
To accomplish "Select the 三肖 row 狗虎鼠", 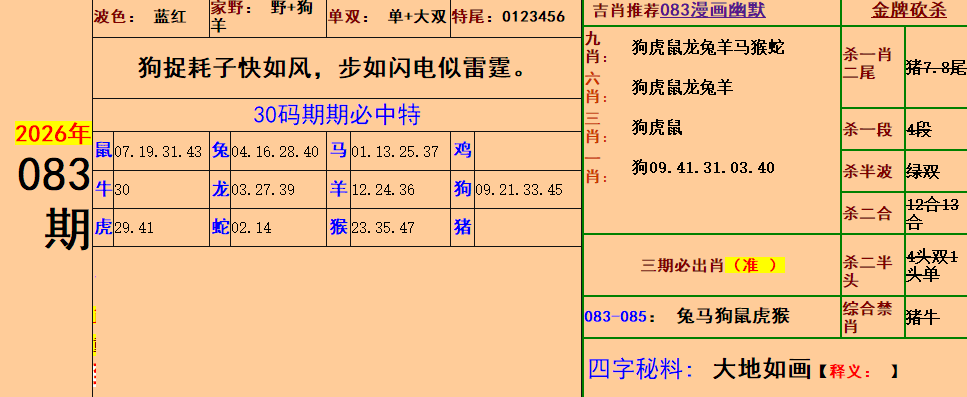I will click(657, 128).
